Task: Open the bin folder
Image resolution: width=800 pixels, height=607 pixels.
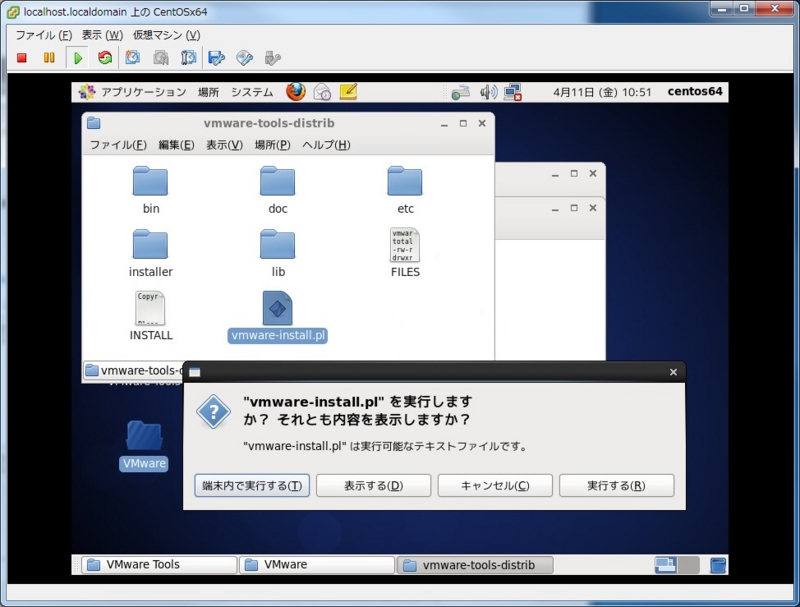Action: (x=151, y=190)
